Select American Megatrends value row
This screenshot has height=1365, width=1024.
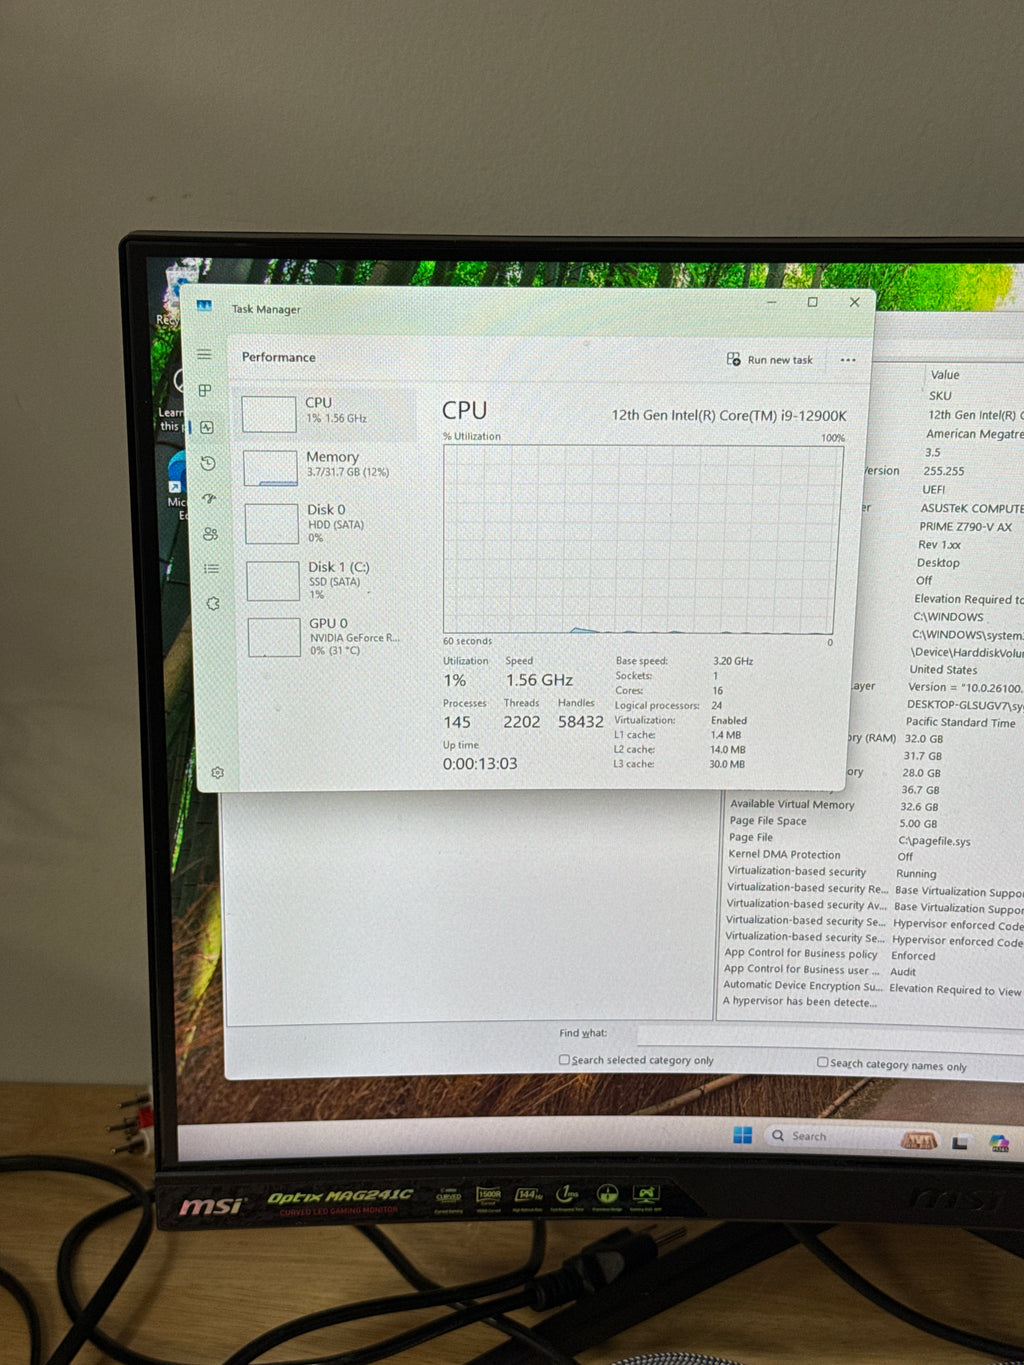975,434
